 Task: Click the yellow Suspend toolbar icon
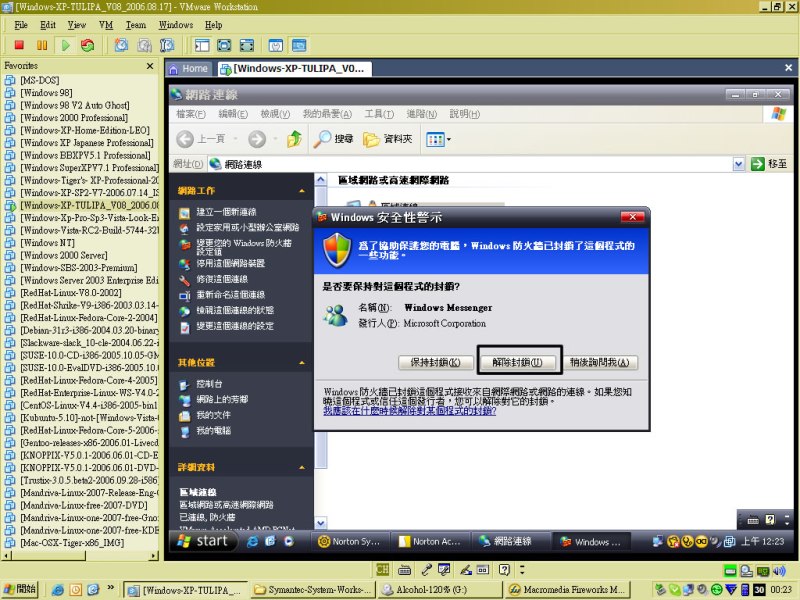tap(42, 45)
